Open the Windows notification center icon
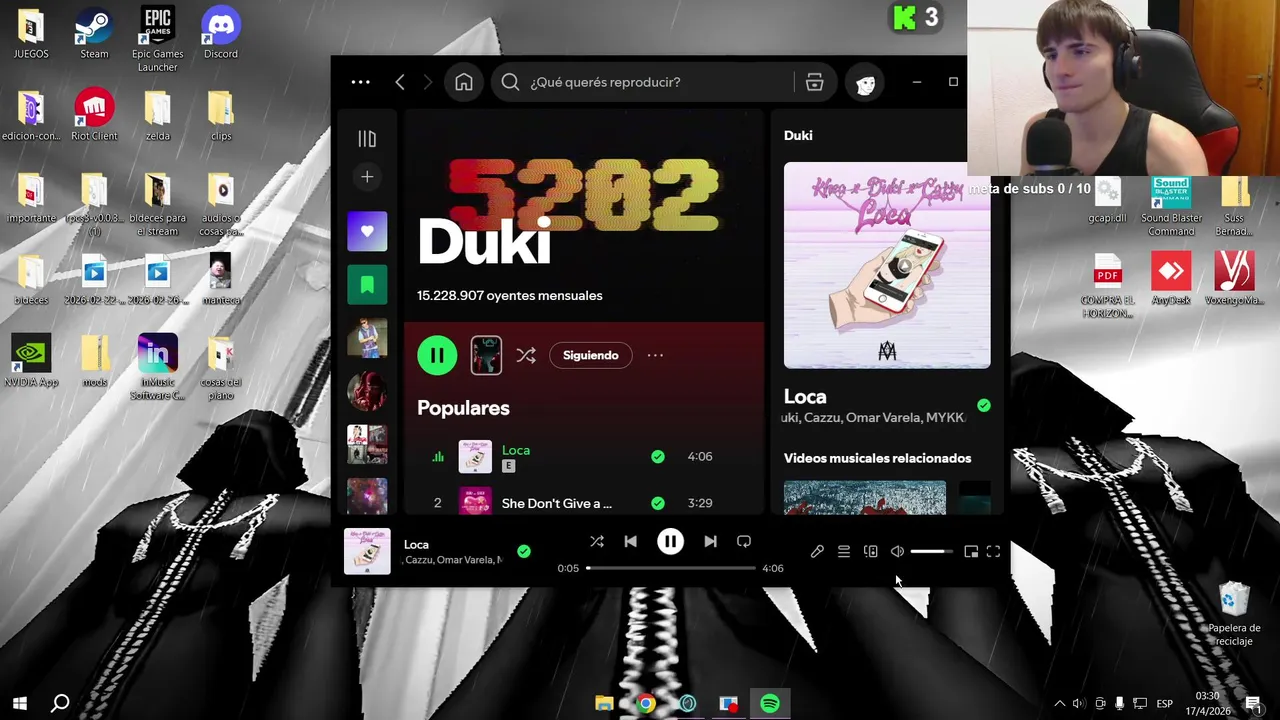Image resolution: width=1280 pixels, height=720 pixels. tap(1252, 704)
